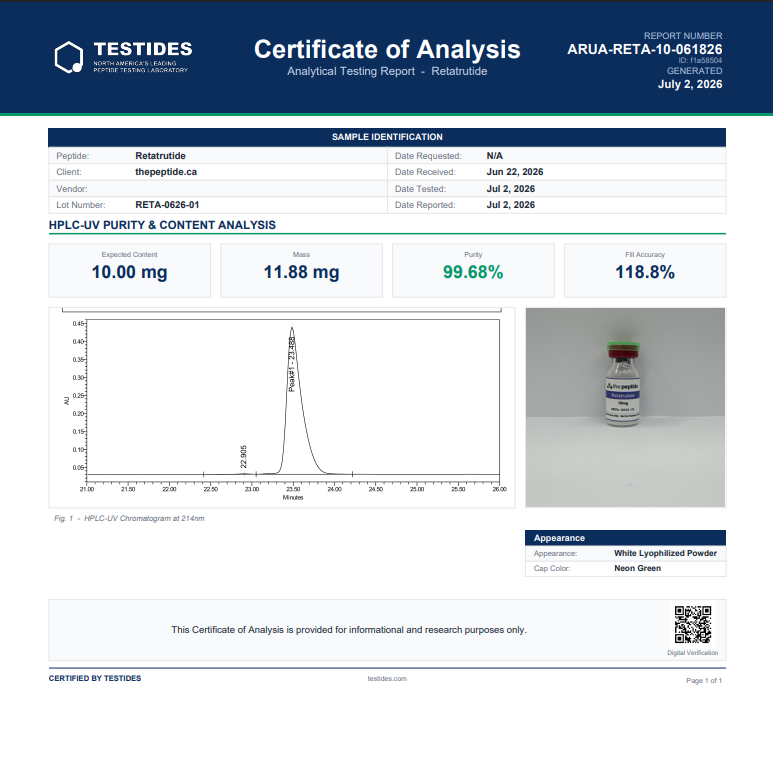
Task: Click Date Received value Jun 22, 2026
Action: point(515,172)
